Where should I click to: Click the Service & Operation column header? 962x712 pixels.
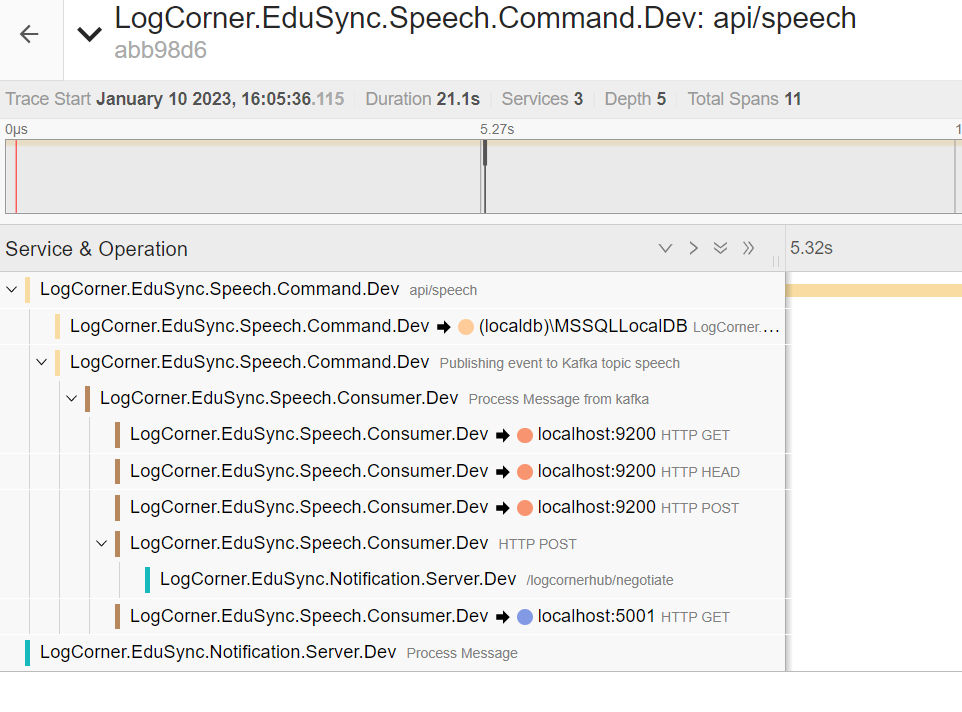click(96, 249)
